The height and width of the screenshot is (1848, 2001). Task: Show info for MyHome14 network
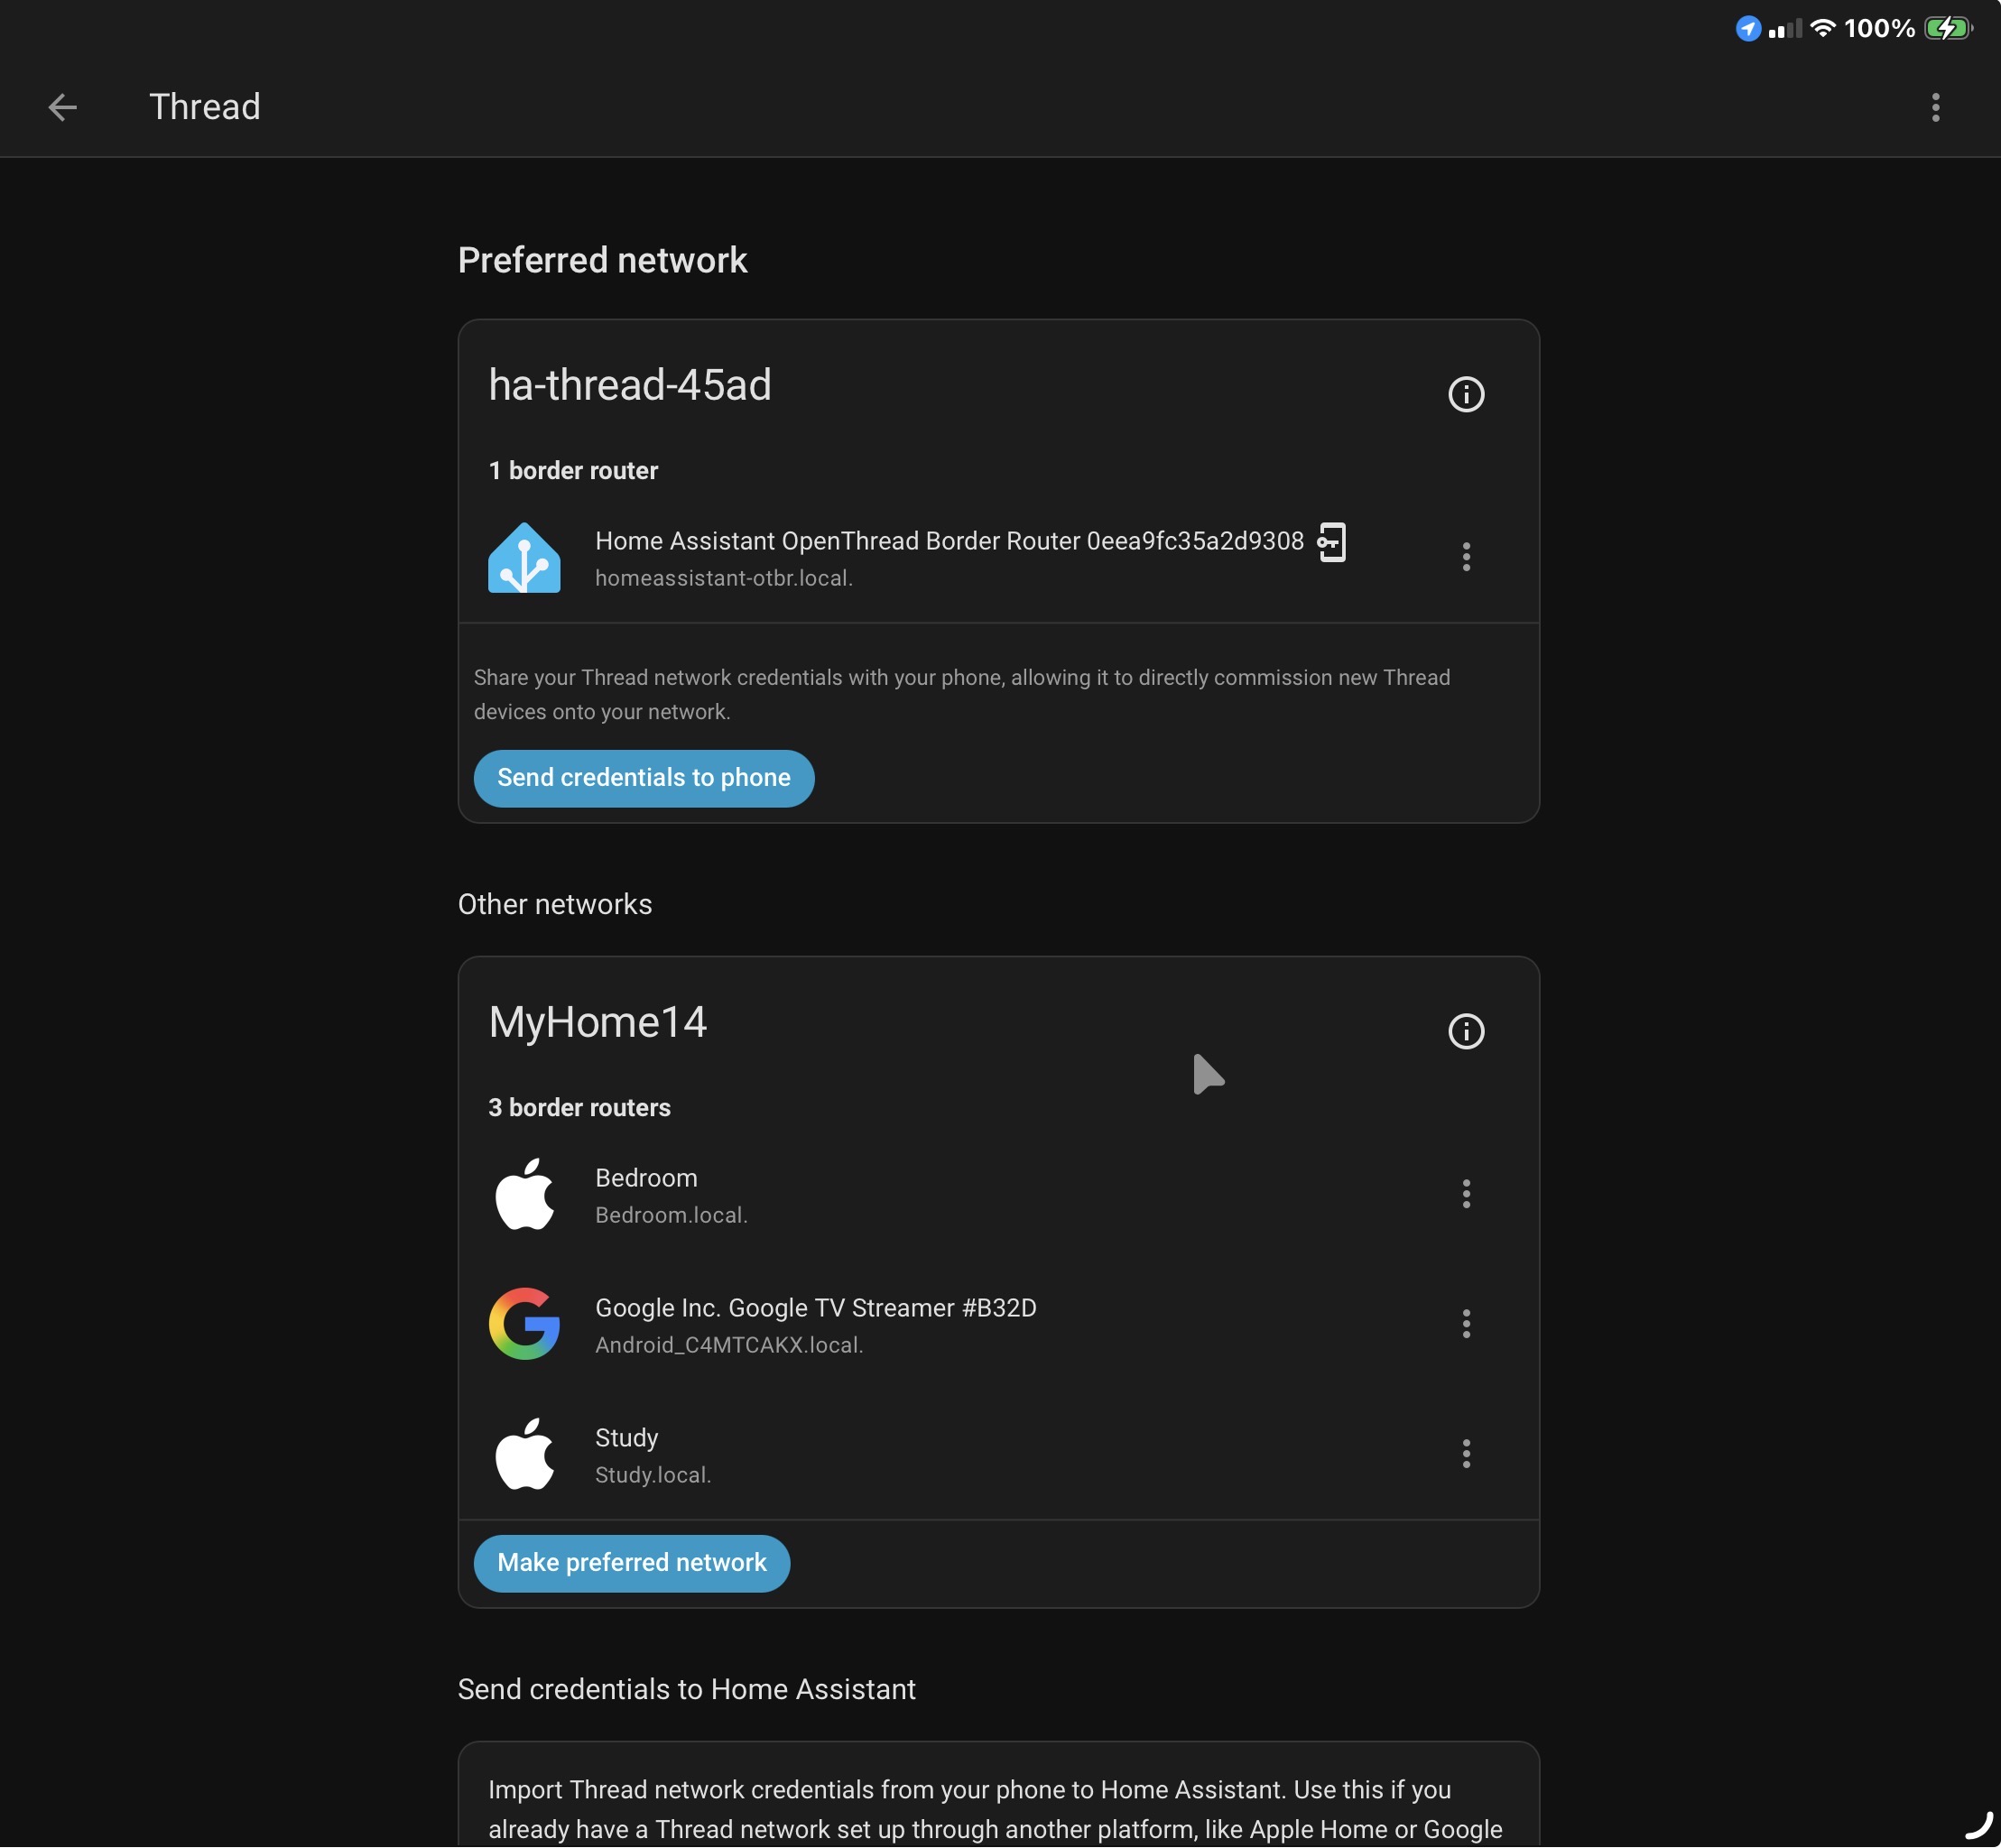tap(1466, 1031)
